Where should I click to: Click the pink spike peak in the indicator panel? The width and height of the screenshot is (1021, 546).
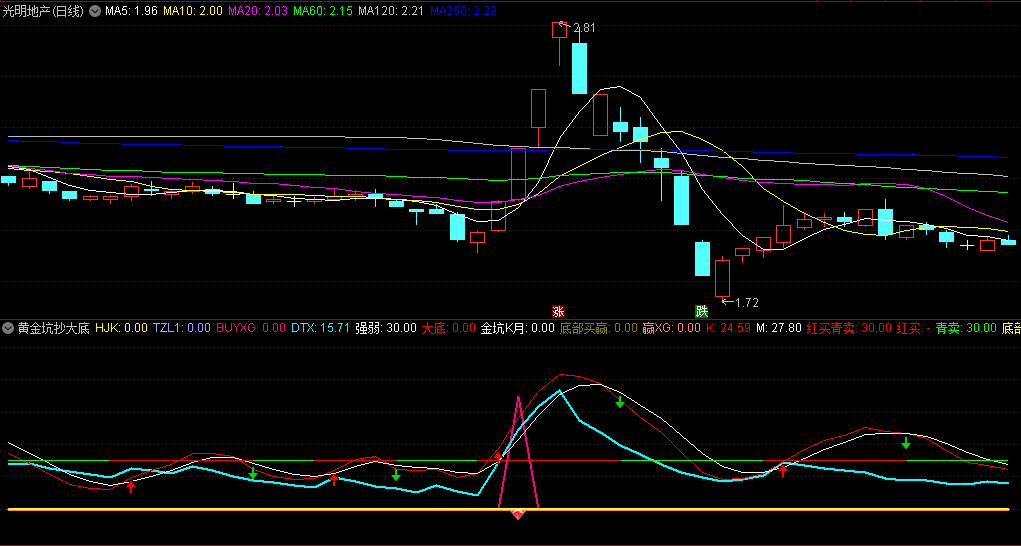(518, 400)
